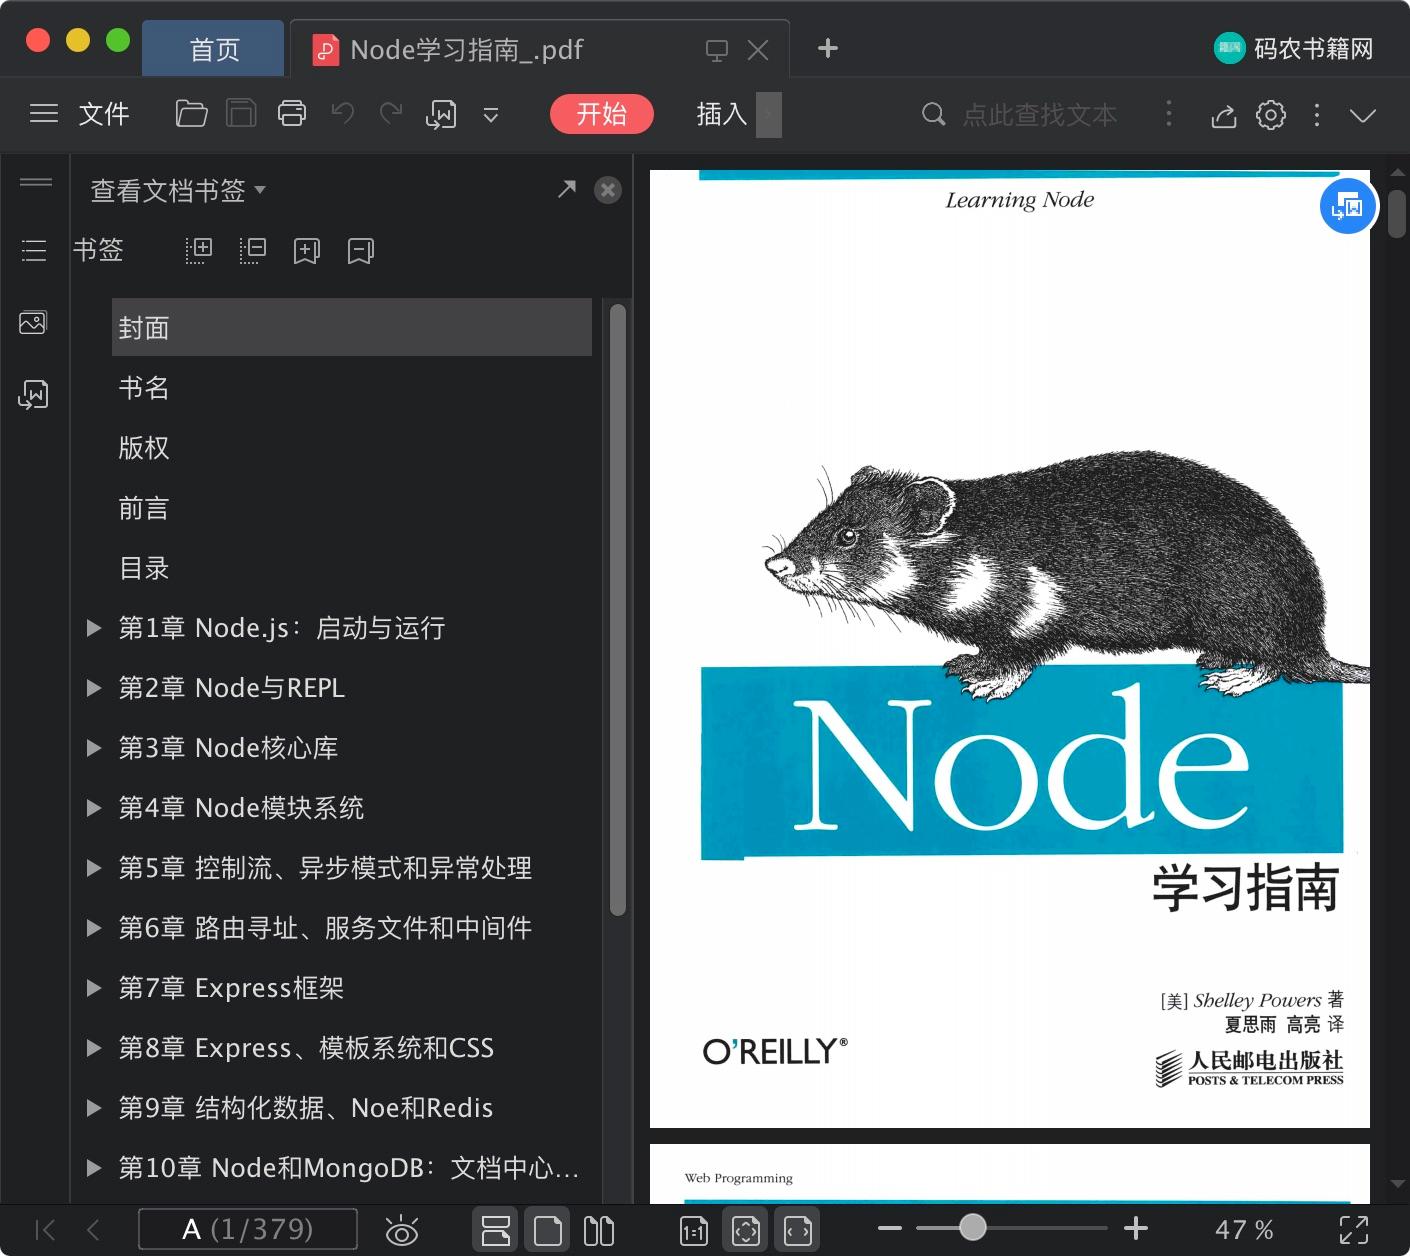Expand 第7章 Express框架
Screen dimensions: 1410x1256
point(94,988)
